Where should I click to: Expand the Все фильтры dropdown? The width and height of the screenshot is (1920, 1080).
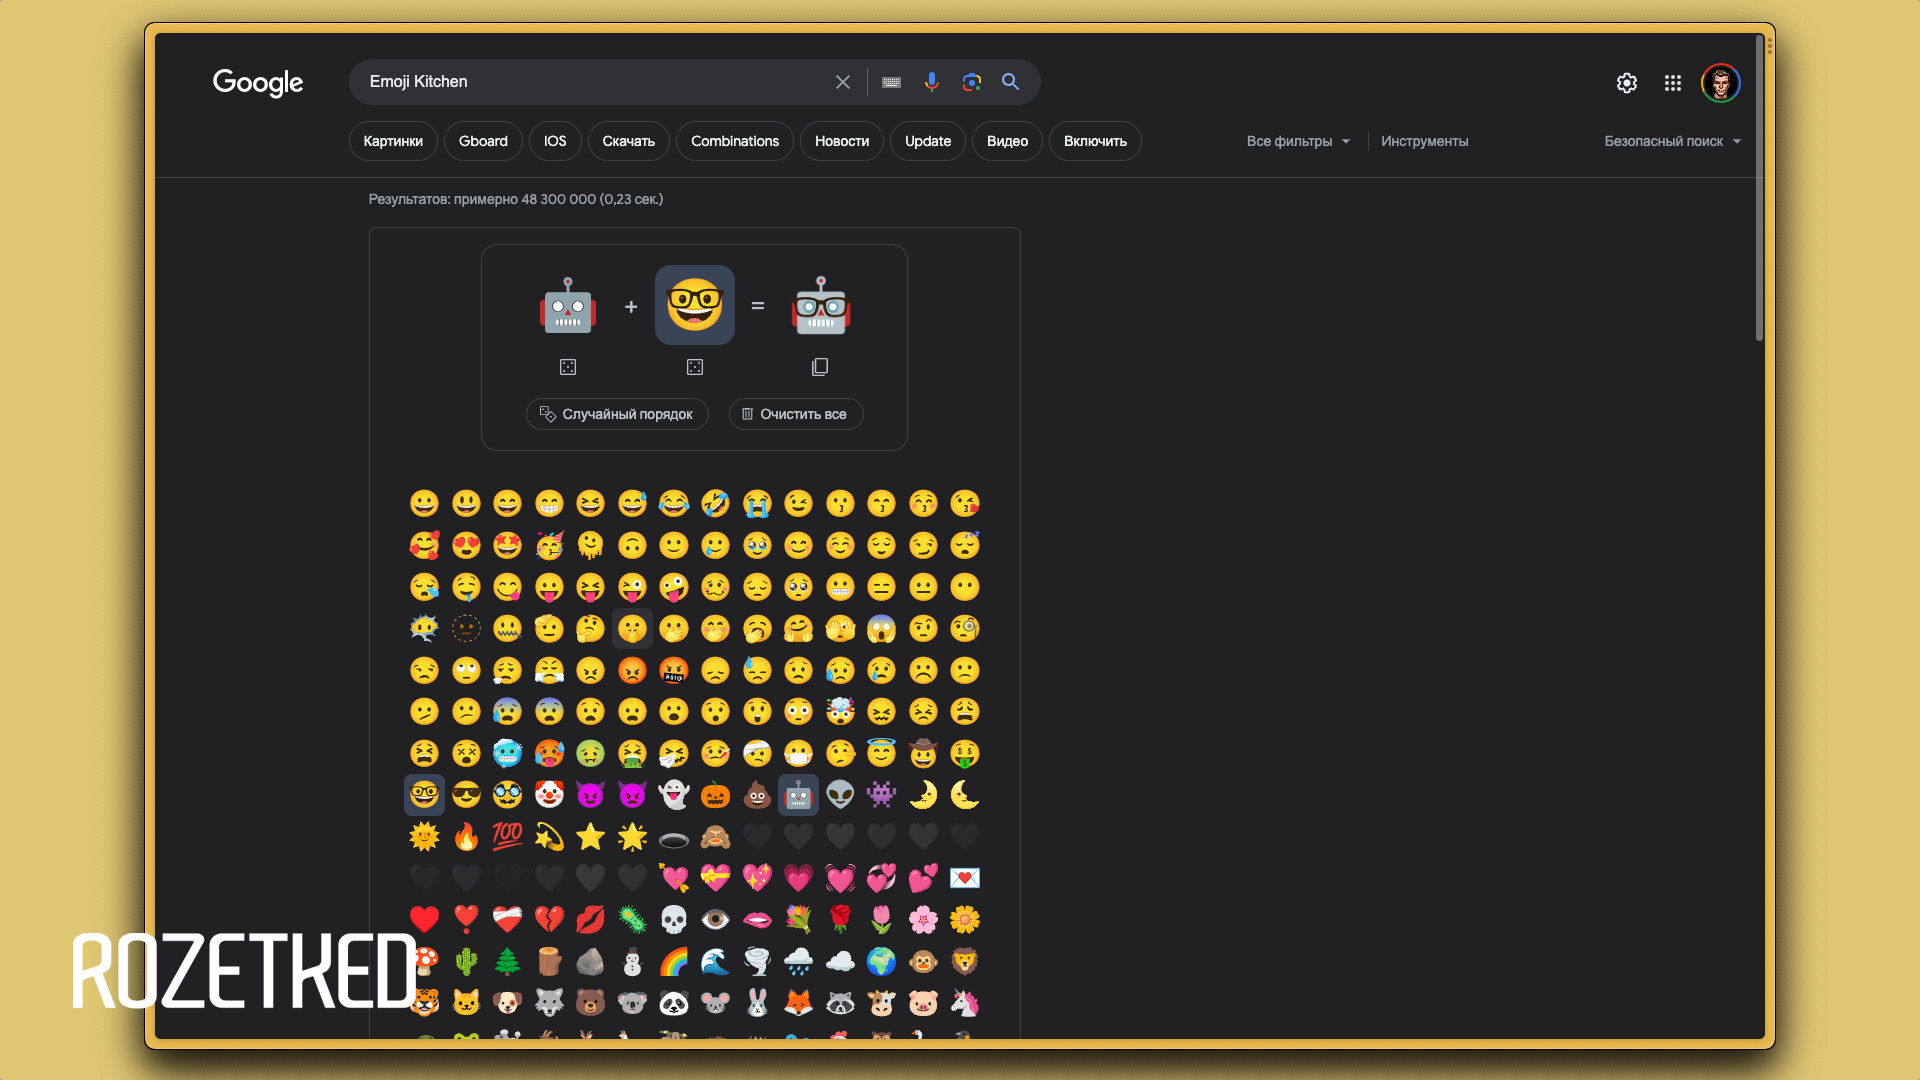1297,141
